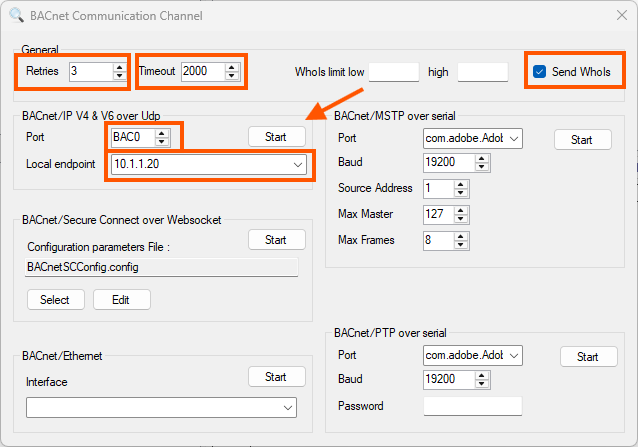The height and width of the screenshot is (447, 638).
Task: Click the magnifier icon in the title bar
Action: pos(16,15)
